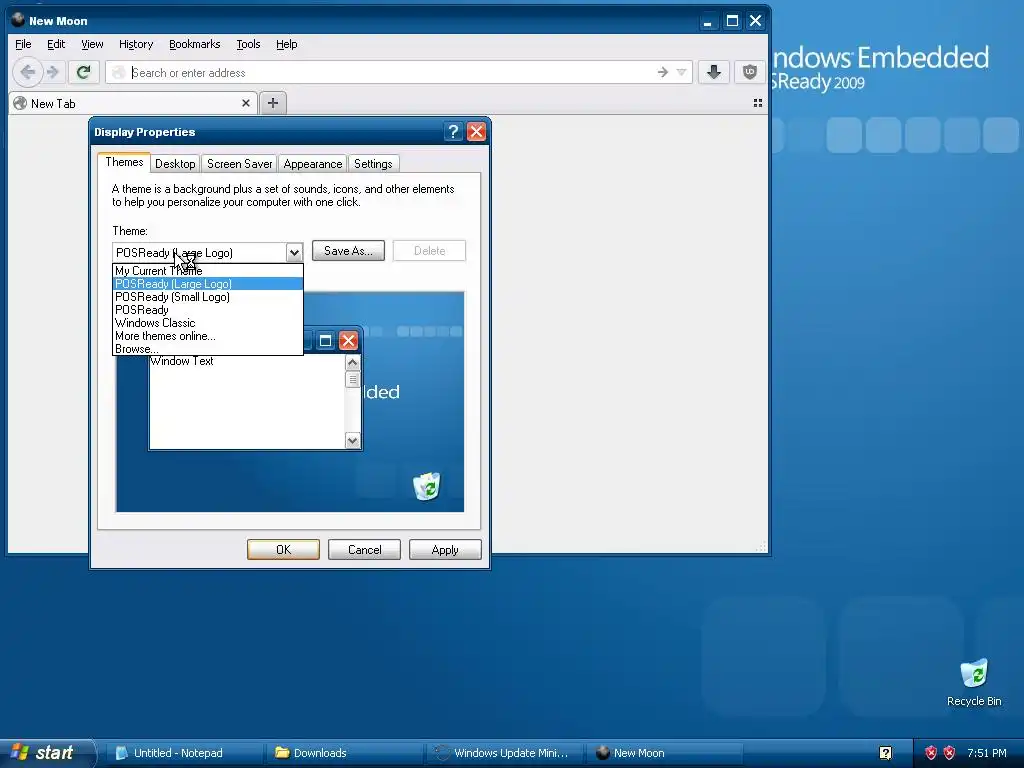Select Browse... theme option
This screenshot has height=768, width=1024.
pyautogui.click(x=208, y=349)
